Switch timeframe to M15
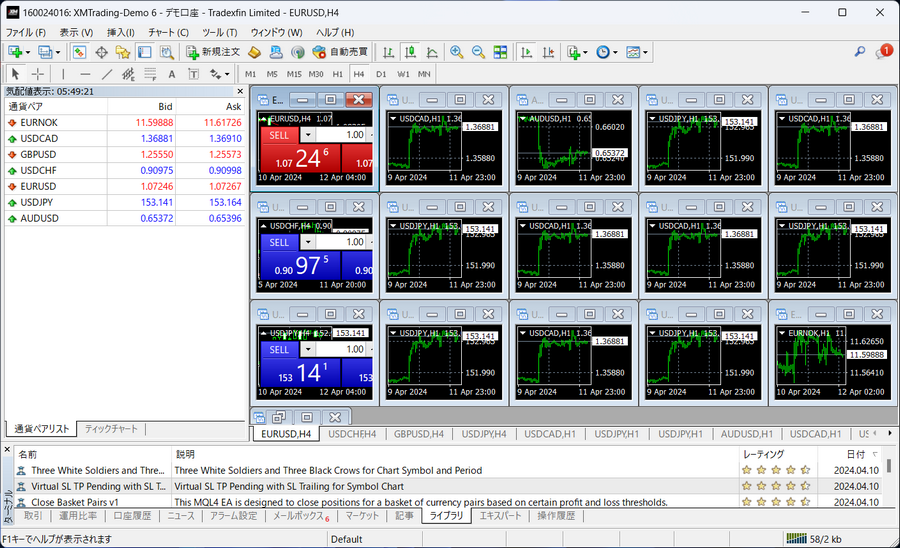The width and height of the screenshot is (900, 548). tap(294, 74)
